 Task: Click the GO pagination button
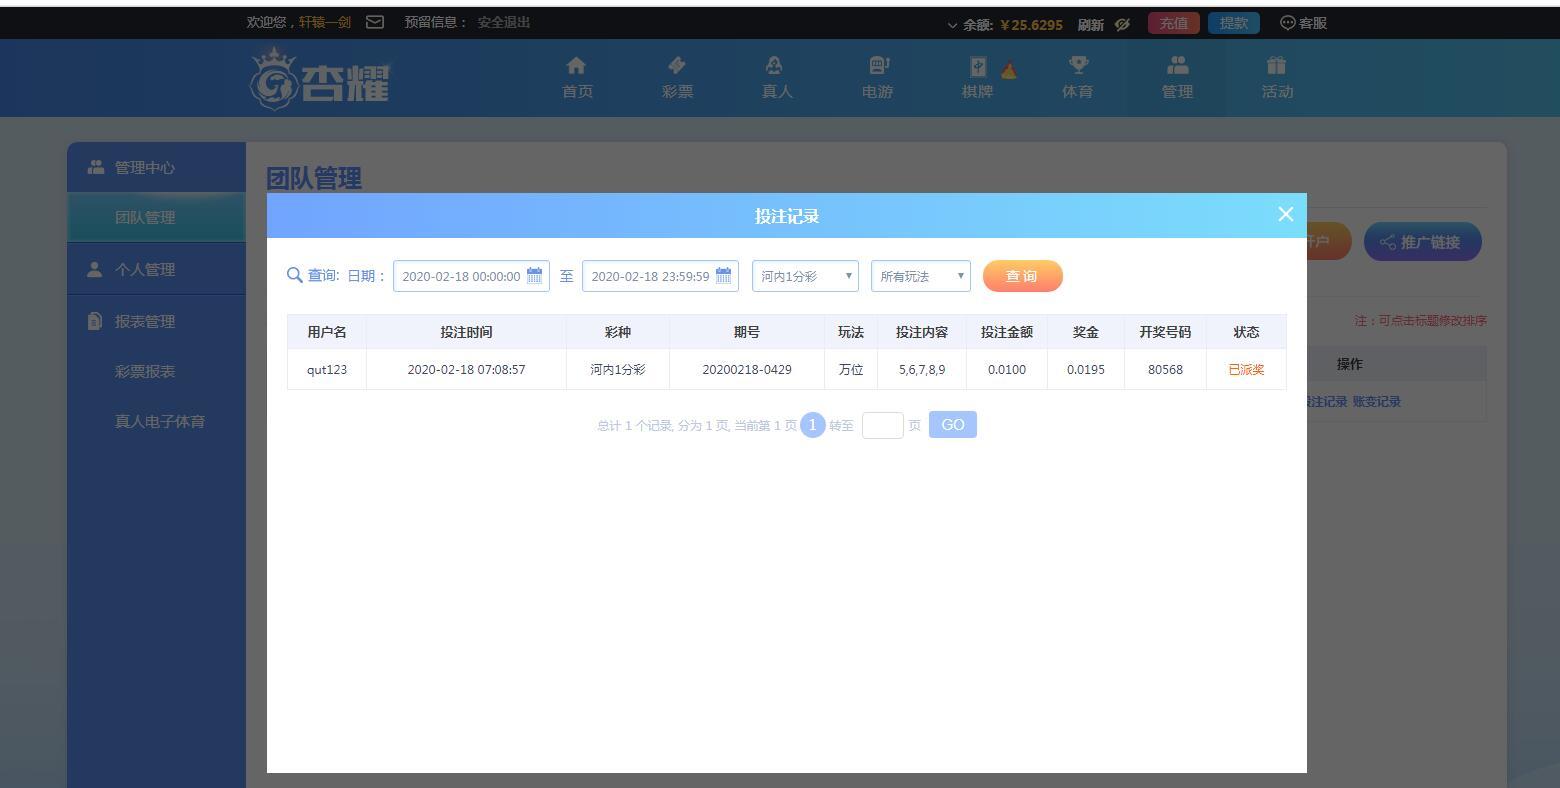point(952,425)
